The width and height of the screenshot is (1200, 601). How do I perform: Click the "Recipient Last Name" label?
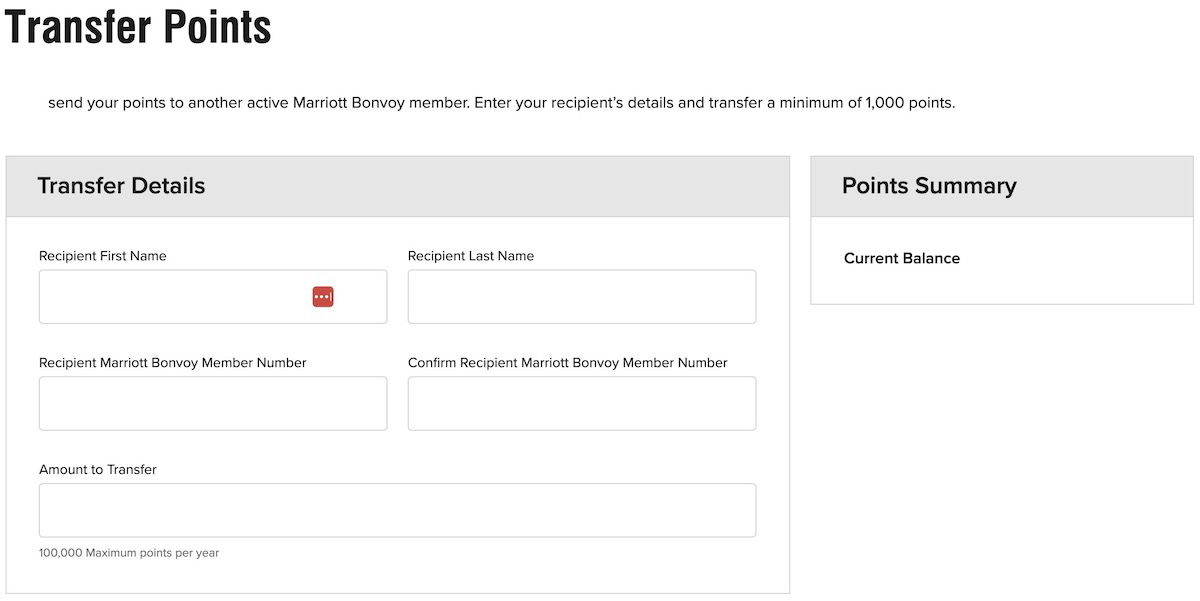pos(471,256)
